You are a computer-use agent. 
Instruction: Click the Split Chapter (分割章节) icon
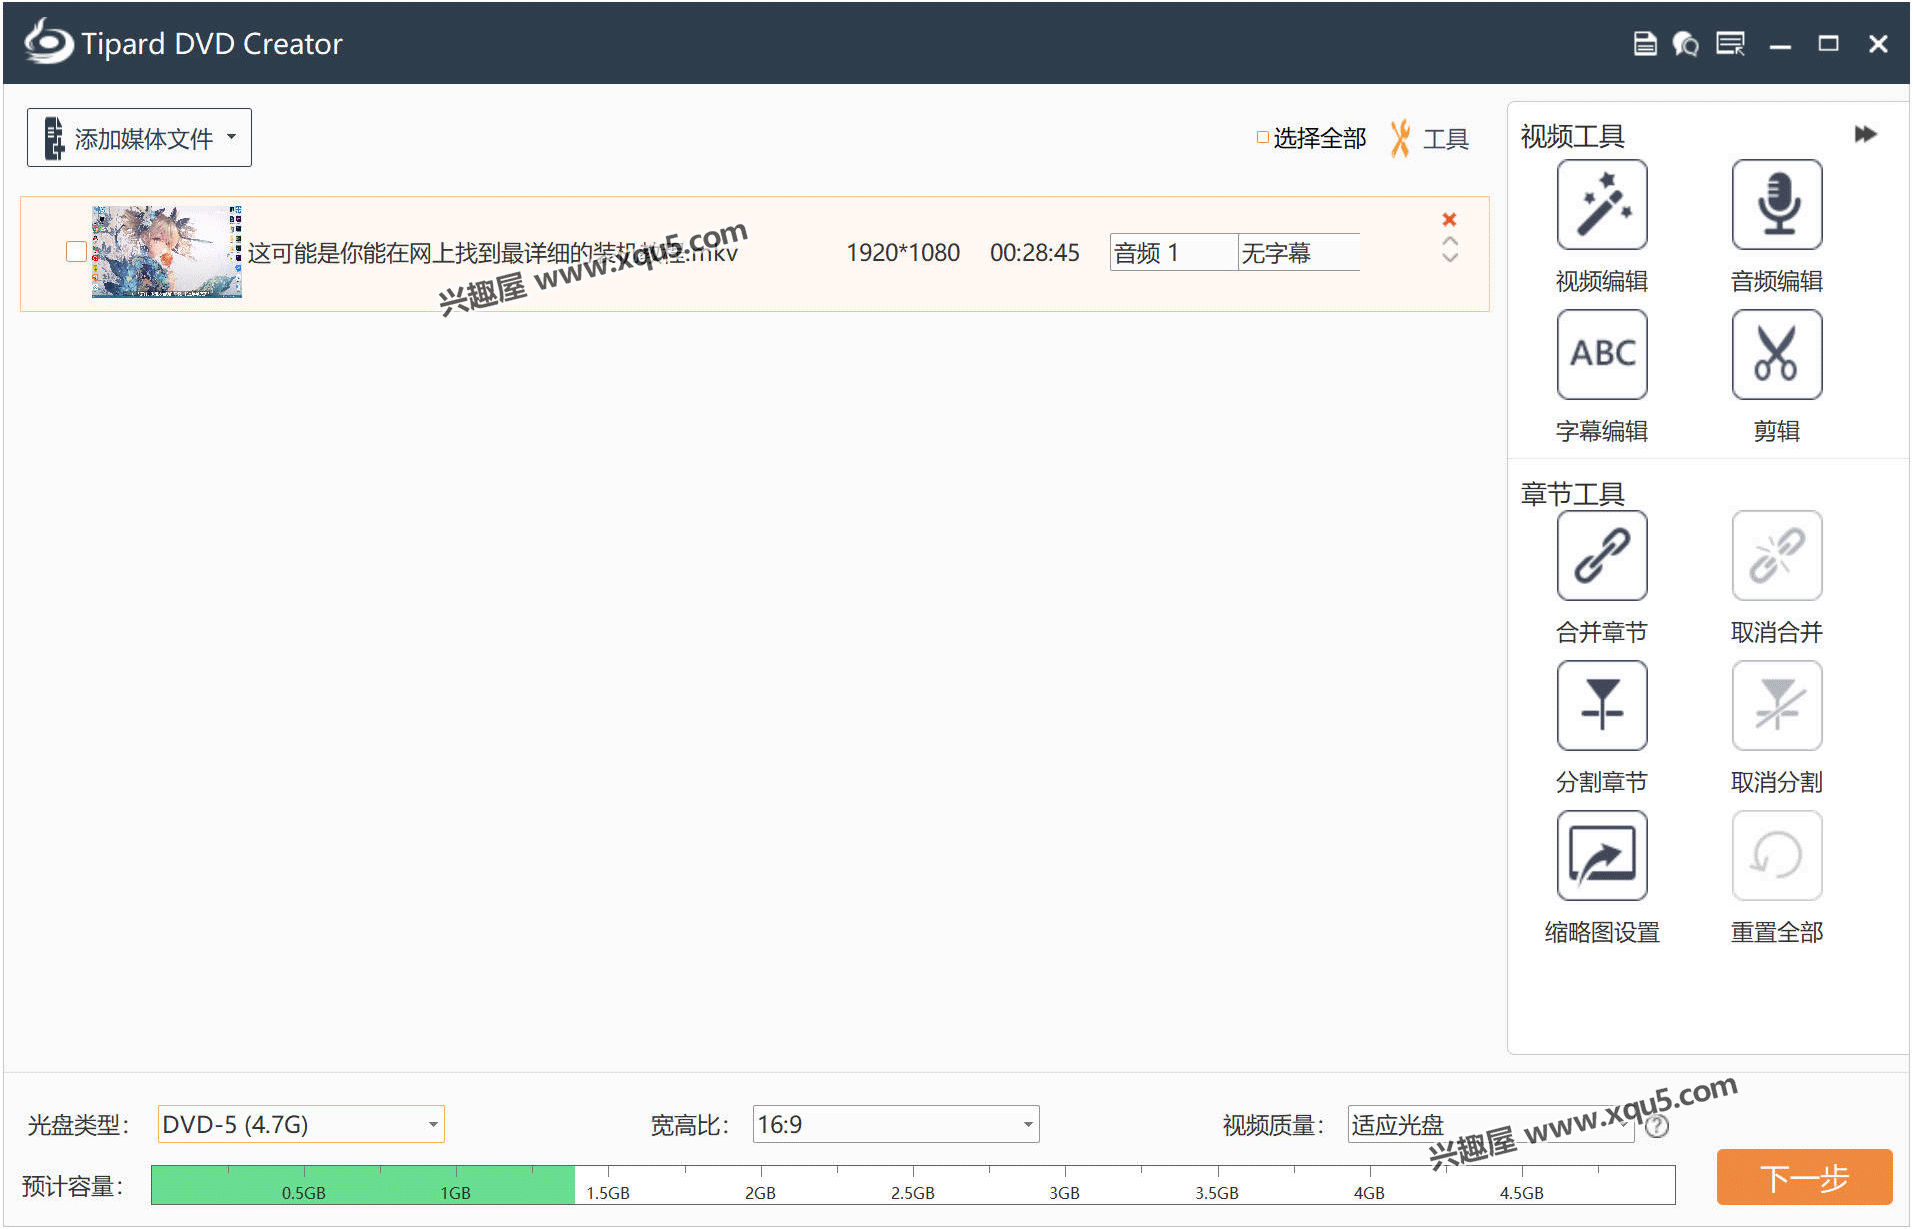click(1601, 706)
